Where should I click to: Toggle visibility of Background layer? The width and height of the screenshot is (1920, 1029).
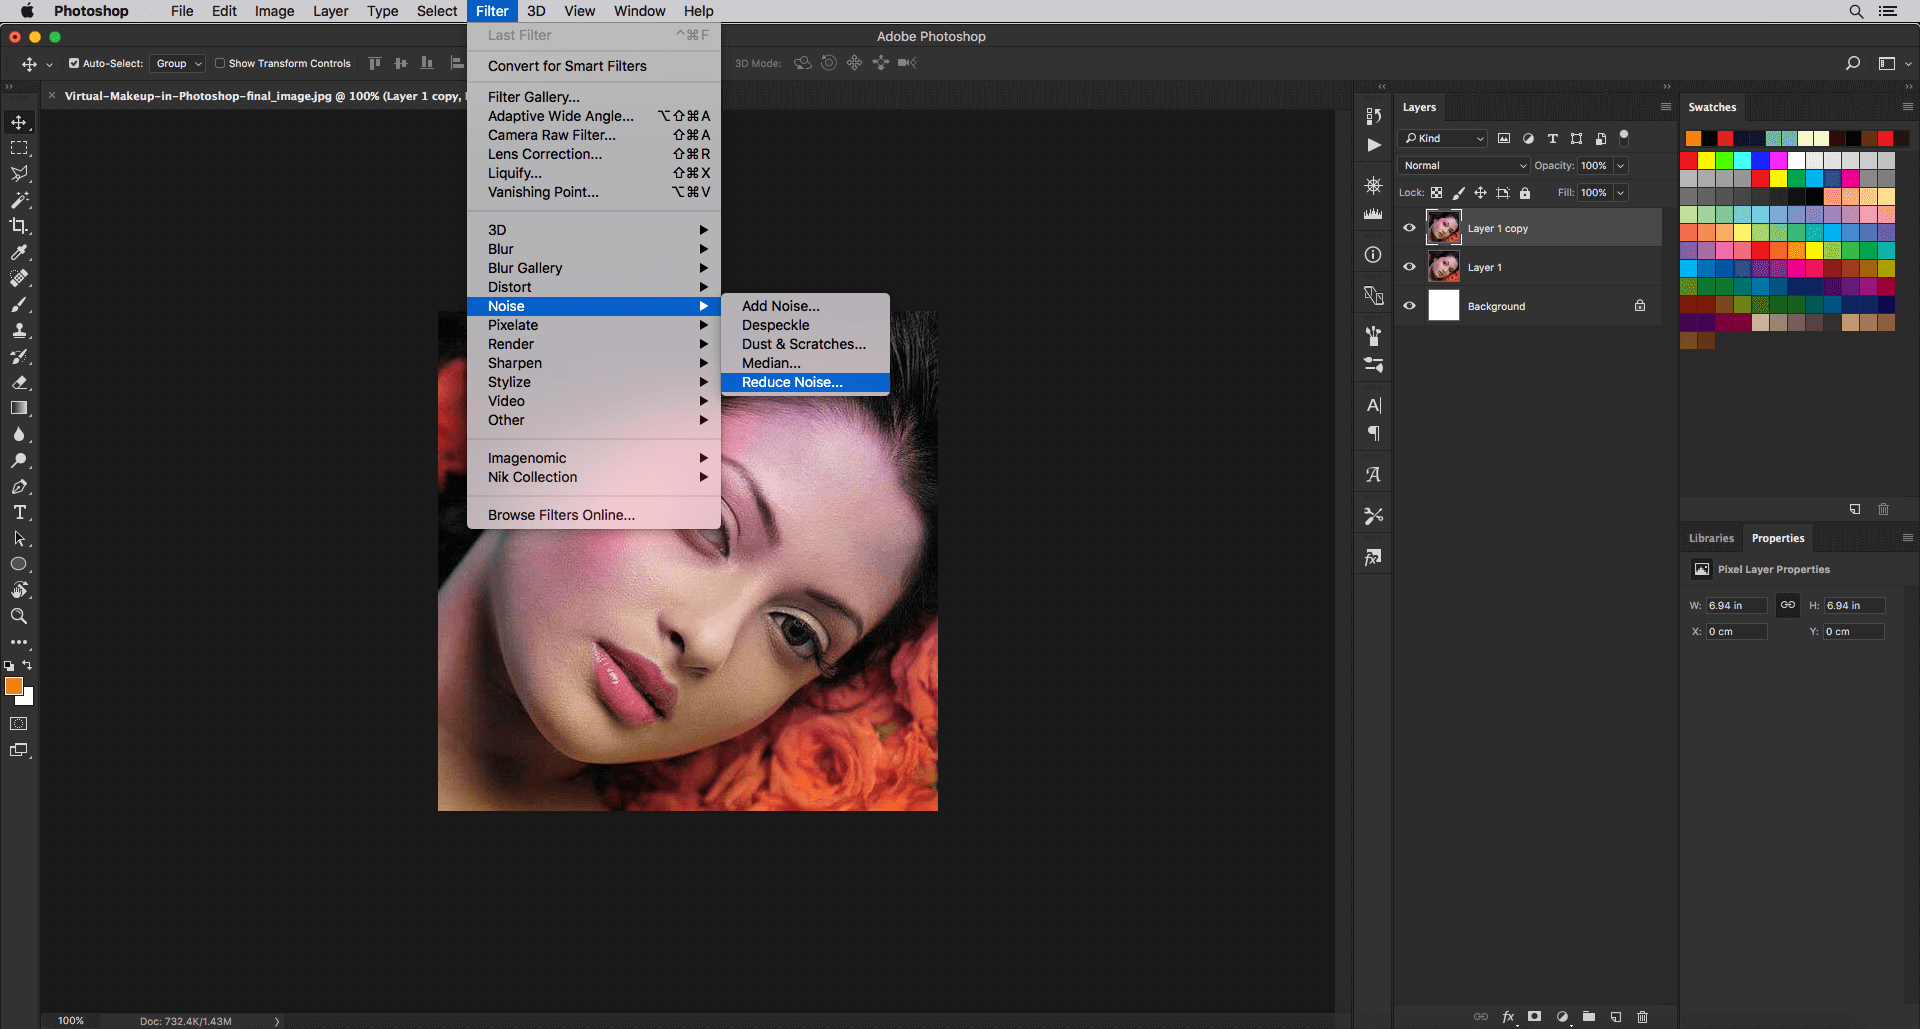pyautogui.click(x=1410, y=306)
